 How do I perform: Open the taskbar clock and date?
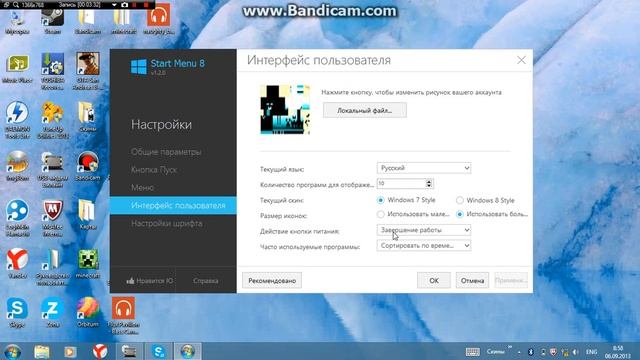tap(618, 352)
